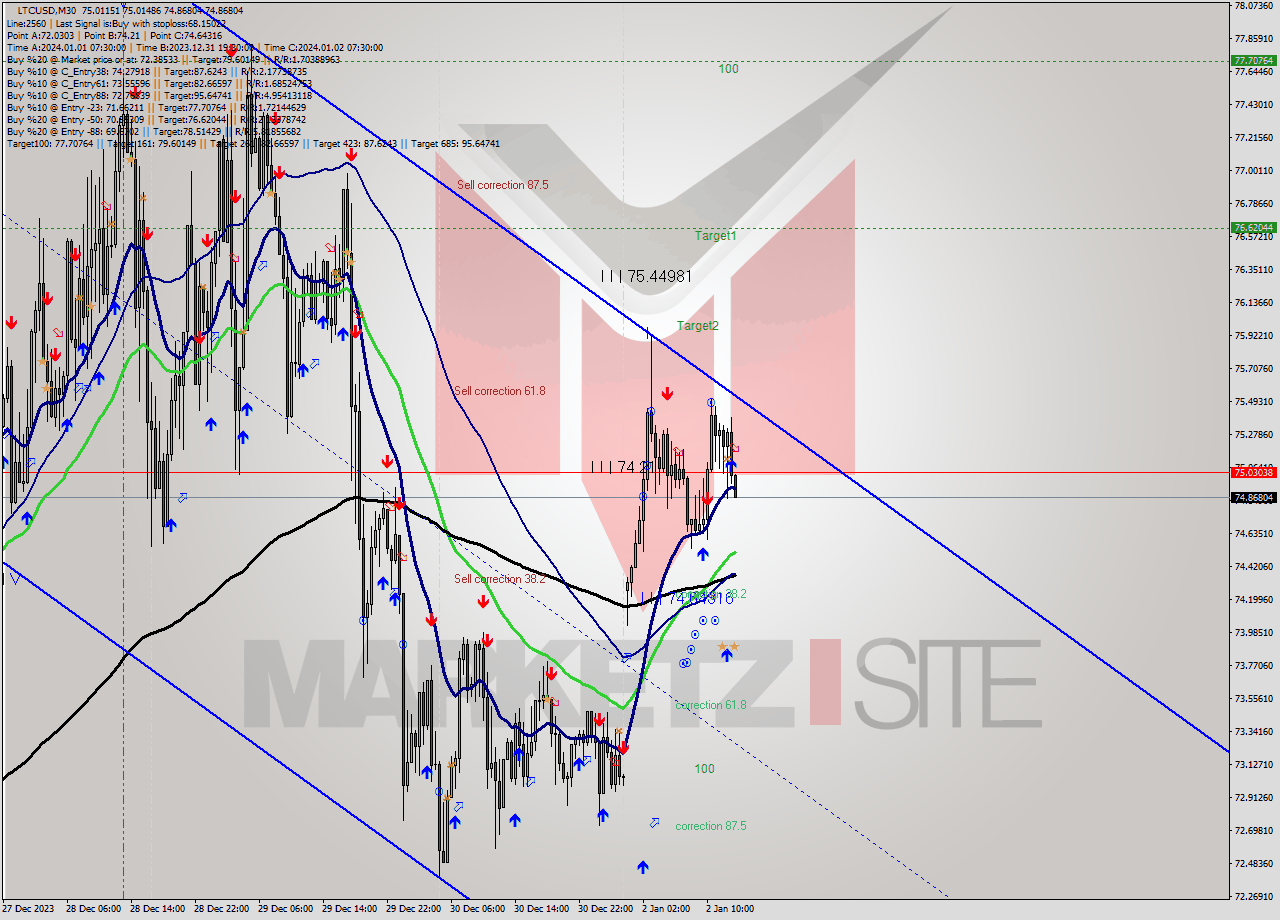The height and width of the screenshot is (920, 1280).
Task: Click the 'Sell correction 38.2' label
Action: (x=500, y=579)
